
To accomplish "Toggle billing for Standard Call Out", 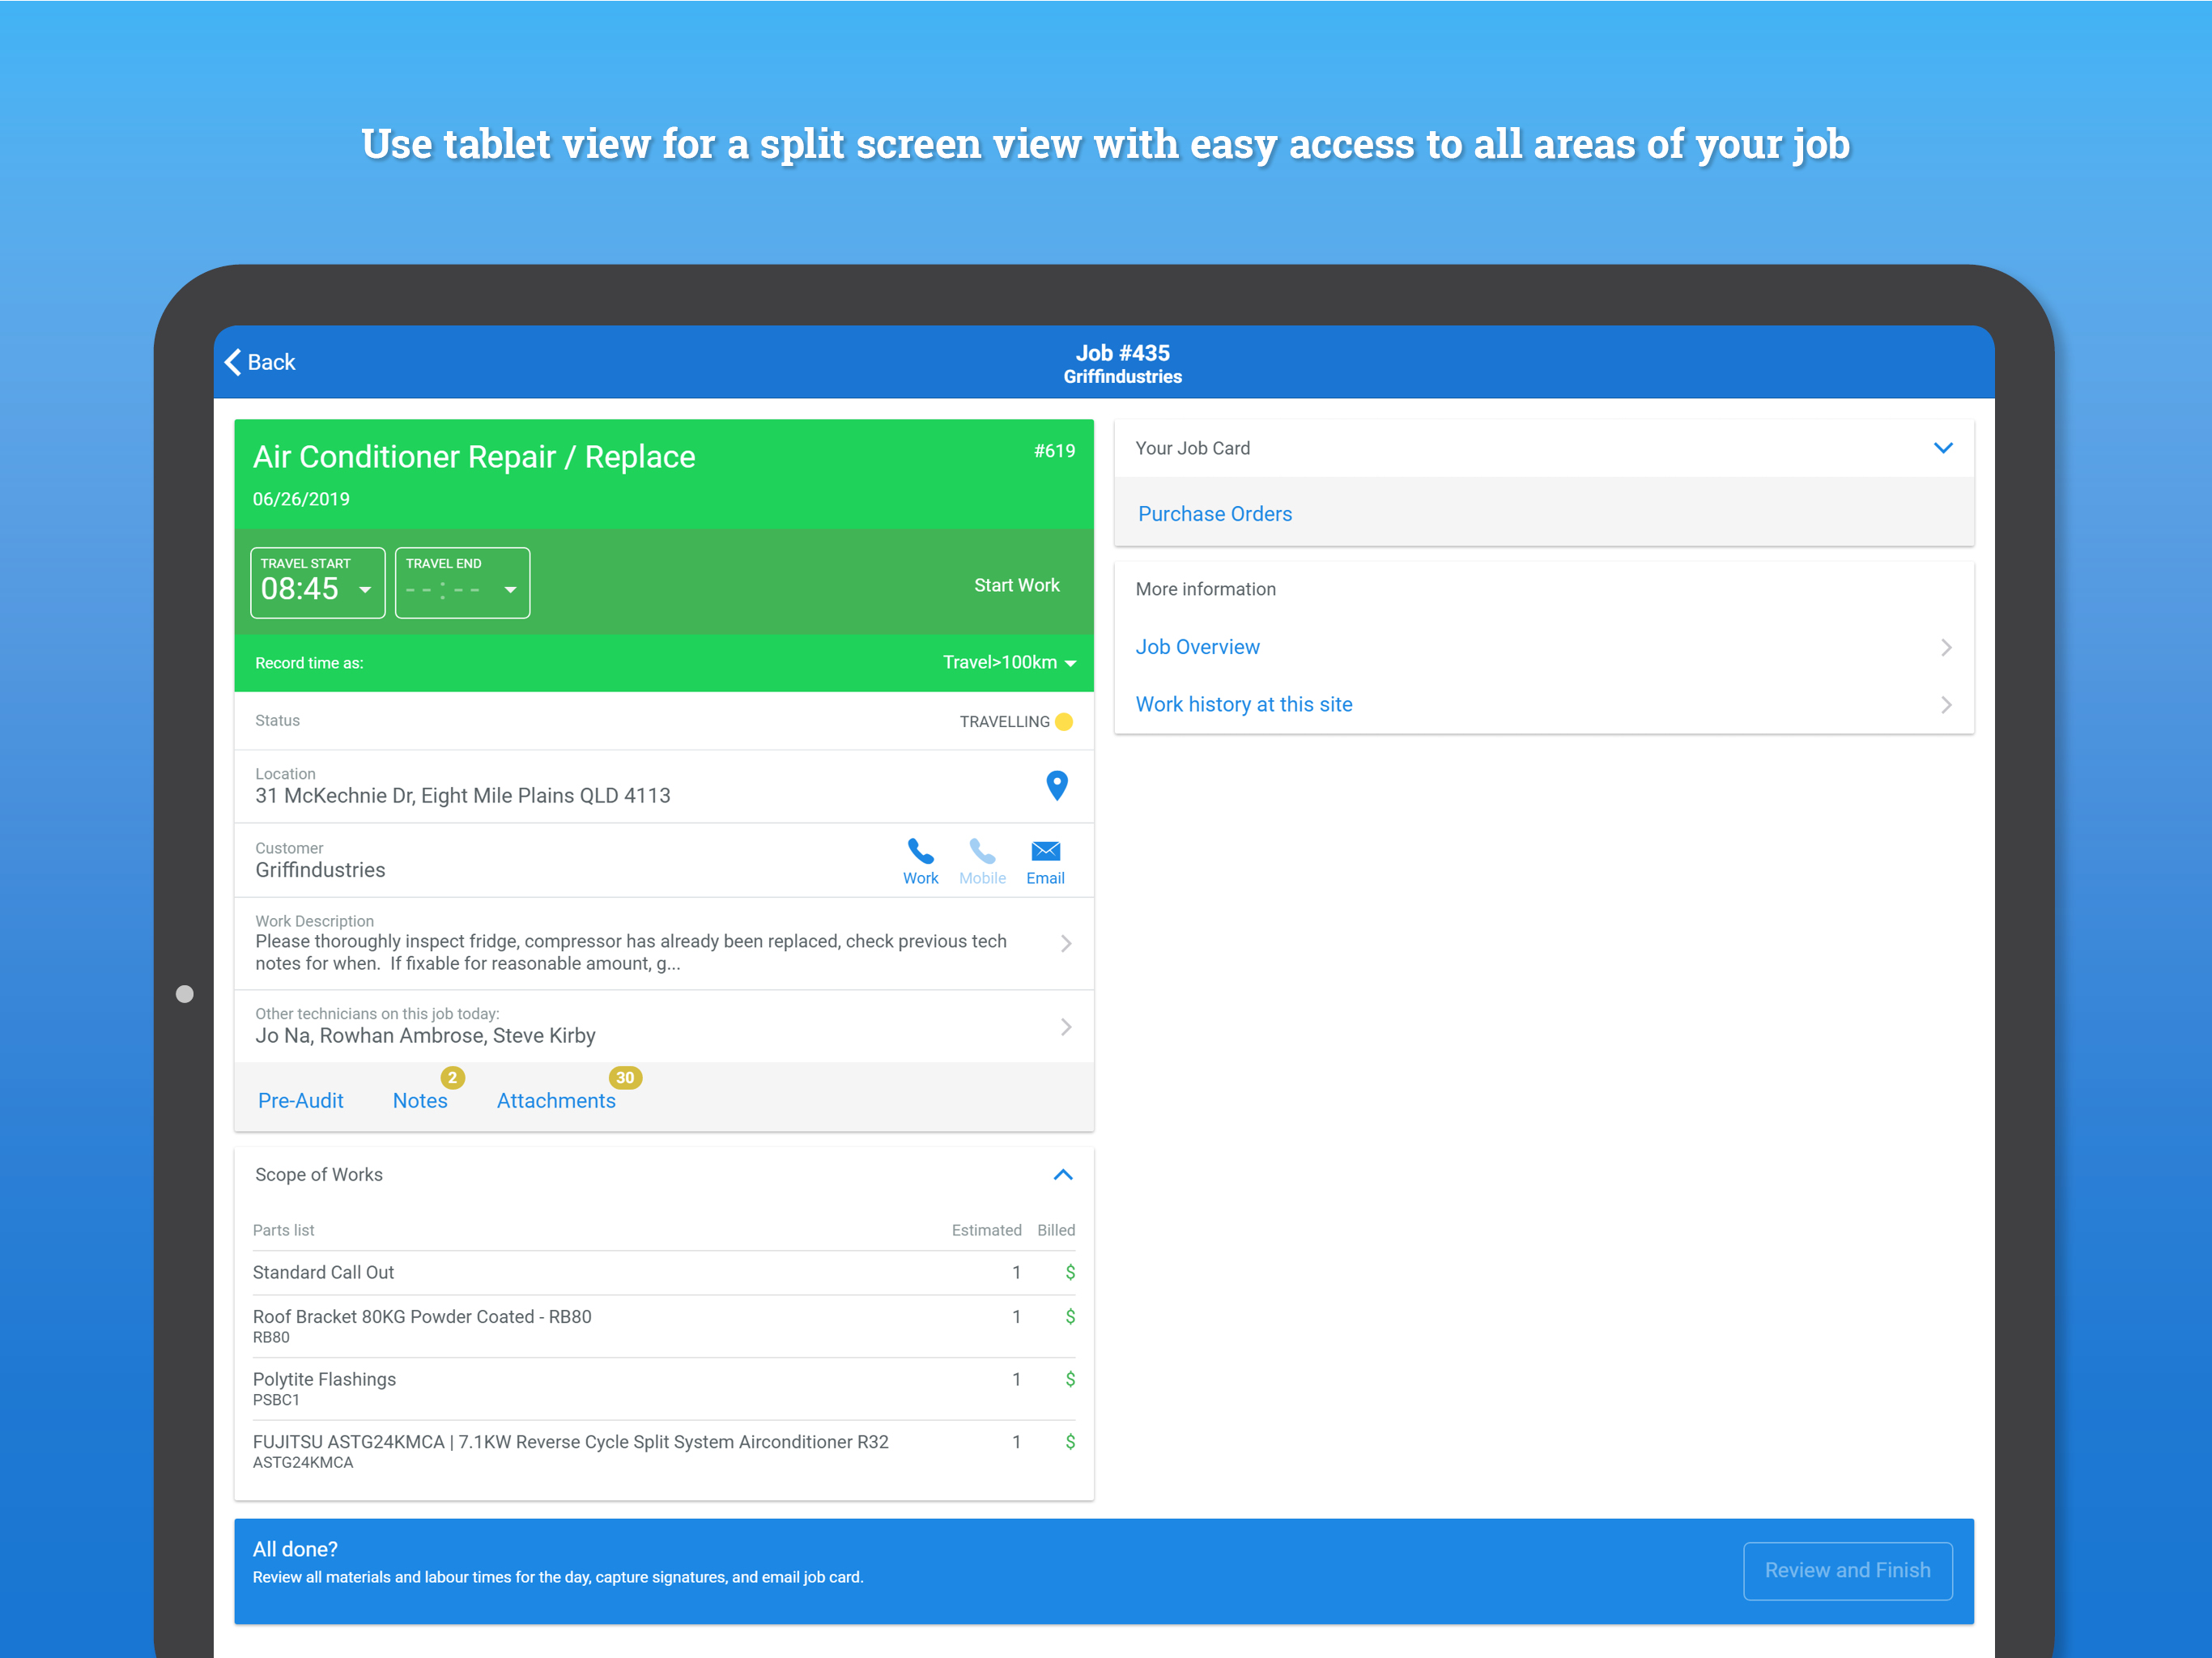I will point(1070,1272).
